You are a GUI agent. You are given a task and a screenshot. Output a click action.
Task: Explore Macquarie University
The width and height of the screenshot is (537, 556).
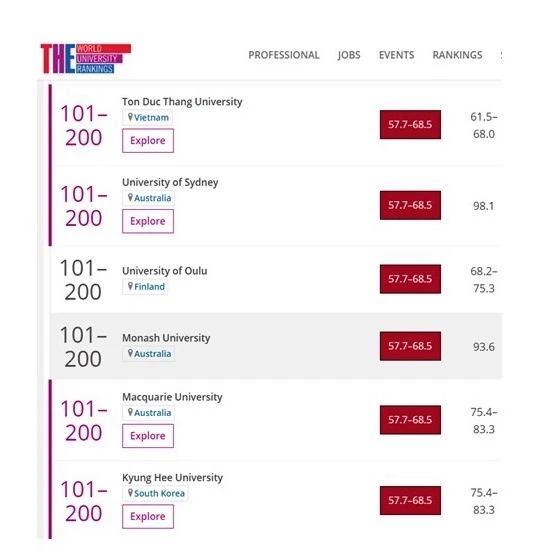point(148,436)
